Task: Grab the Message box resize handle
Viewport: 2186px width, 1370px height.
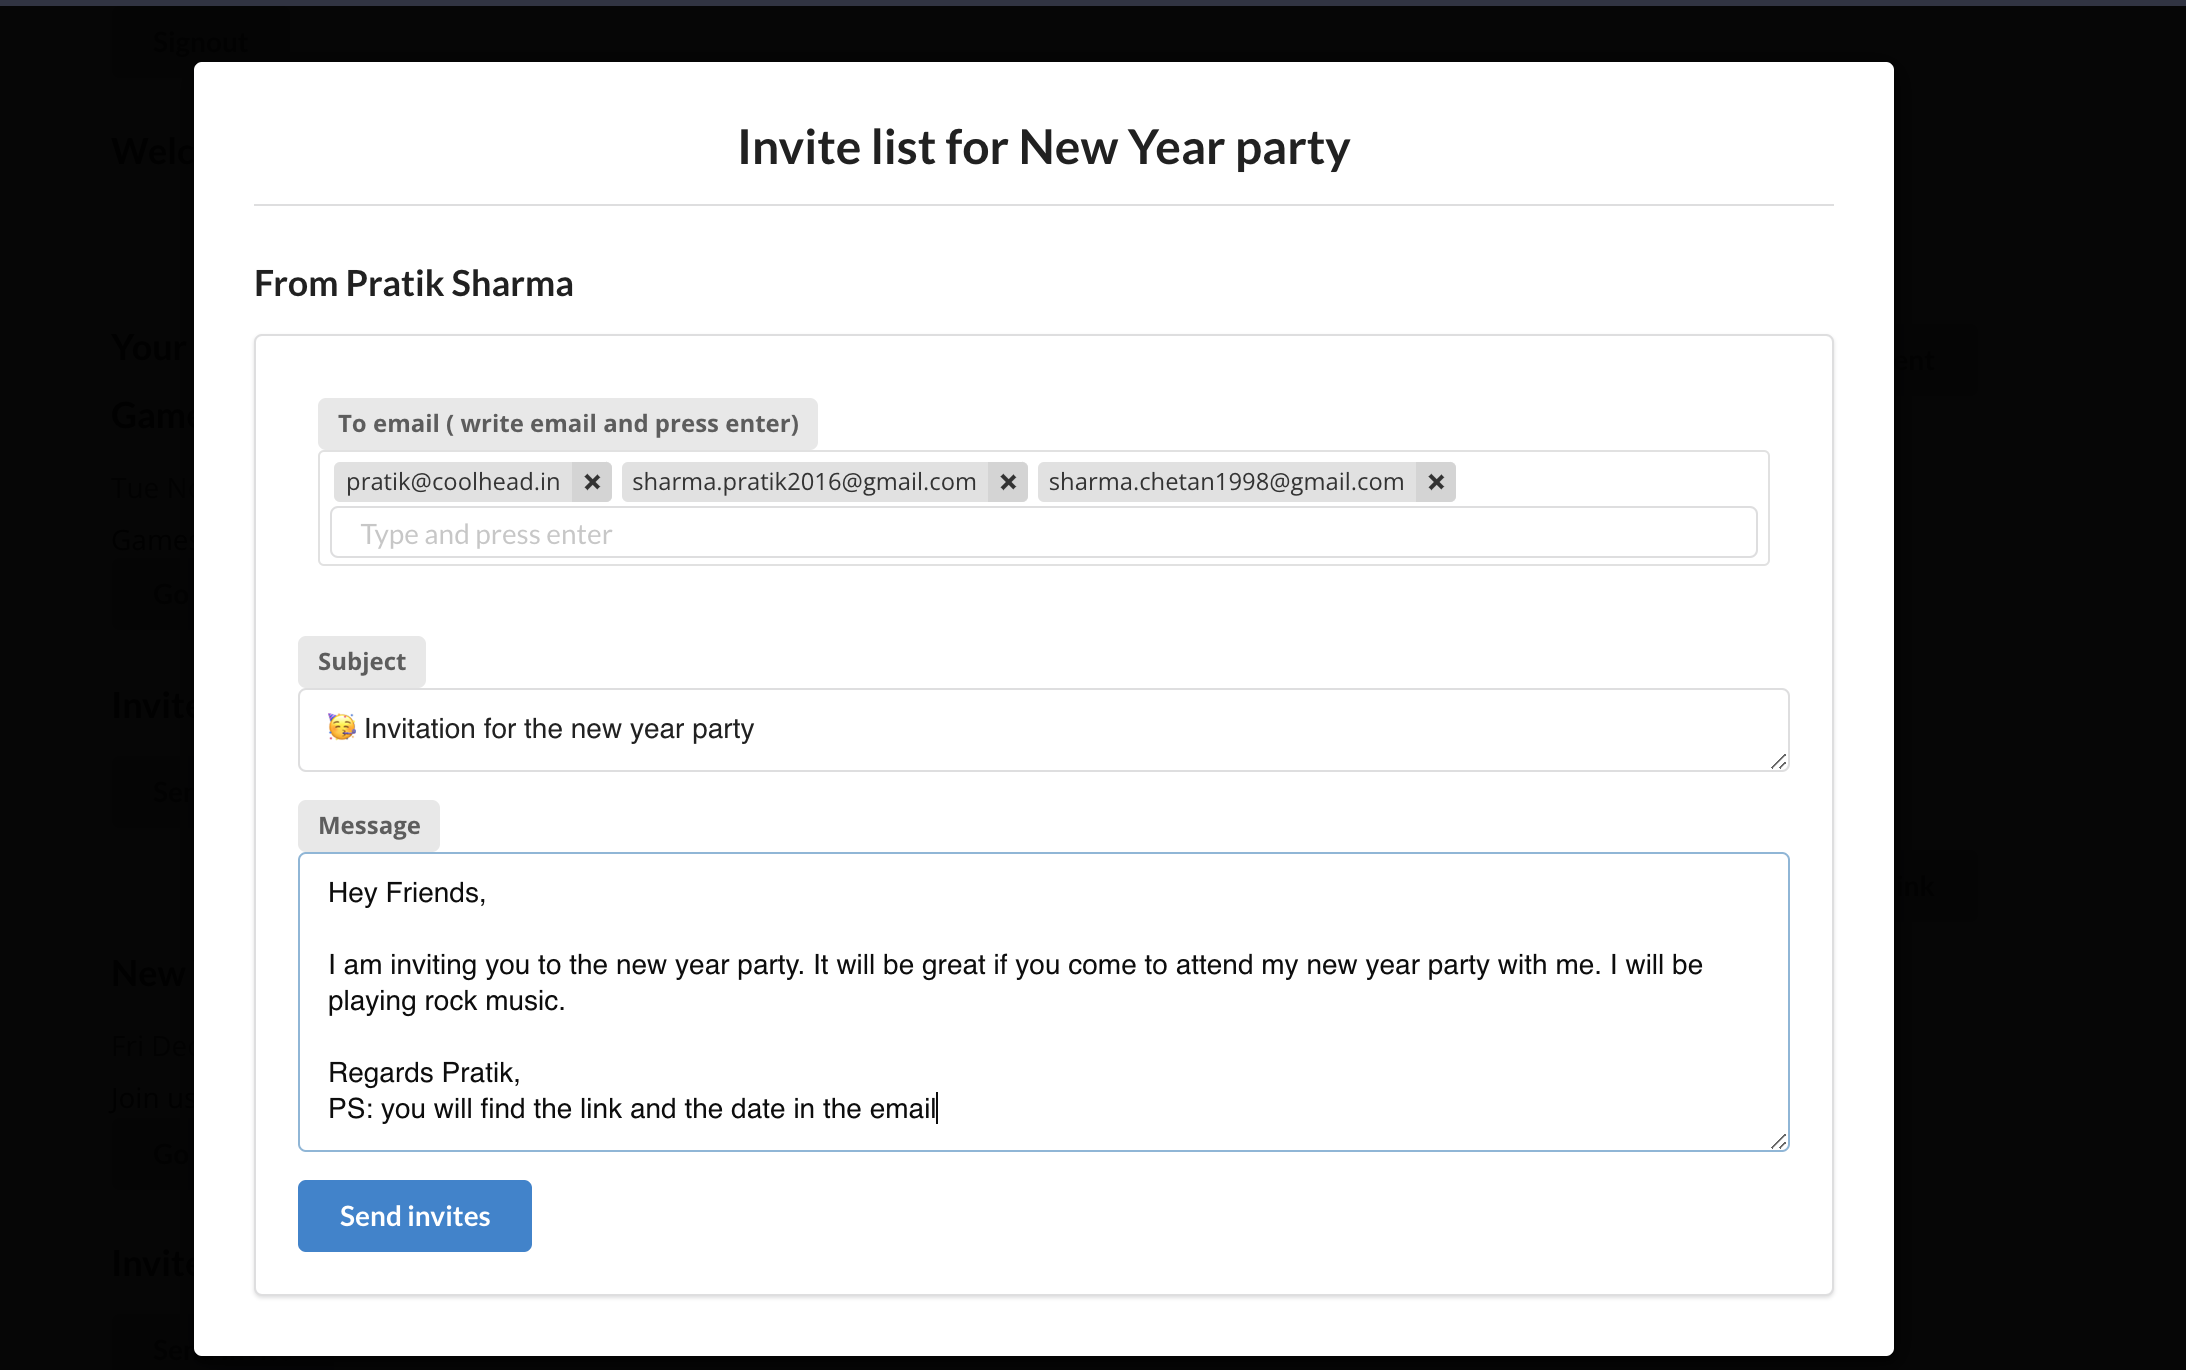Action: click(x=1778, y=1142)
